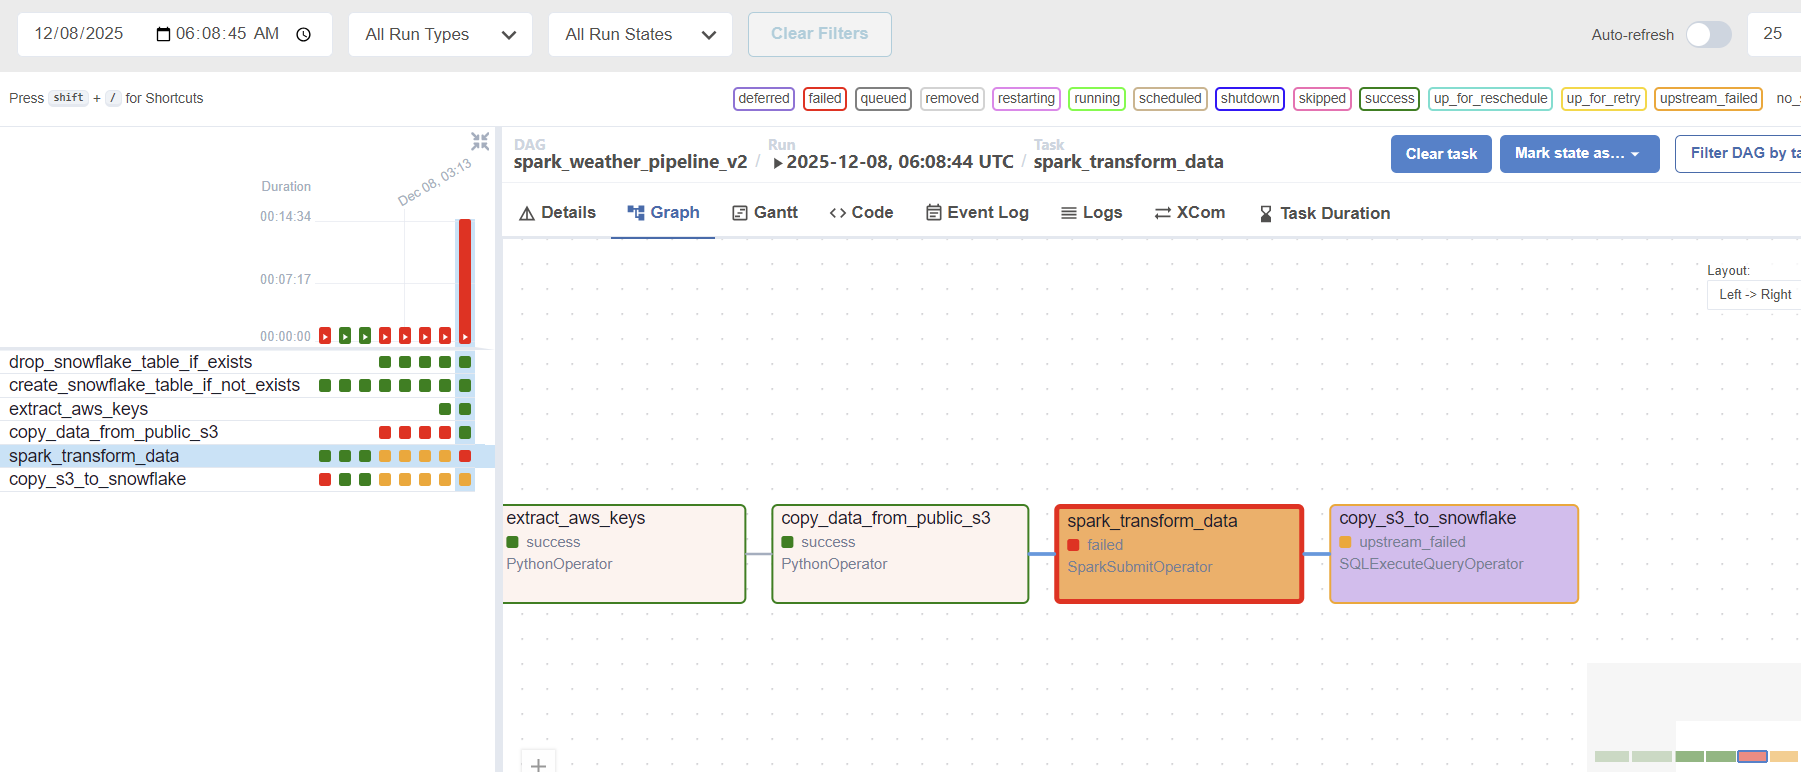
Task: Click the removed state legend badge
Action: [952, 99]
